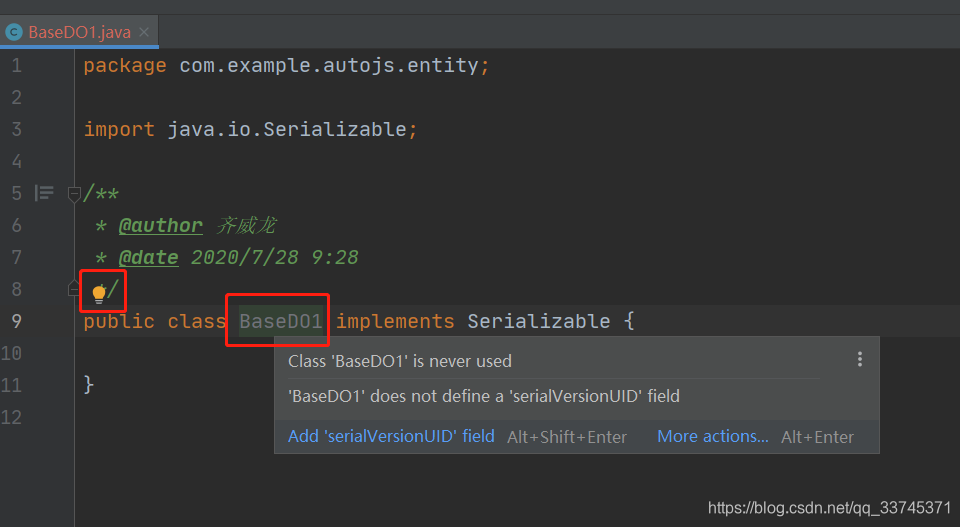Click the 'public' keyword on line 9
The width and height of the screenshot is (960, 527).
pyautogui.click(x=119, y=321)
